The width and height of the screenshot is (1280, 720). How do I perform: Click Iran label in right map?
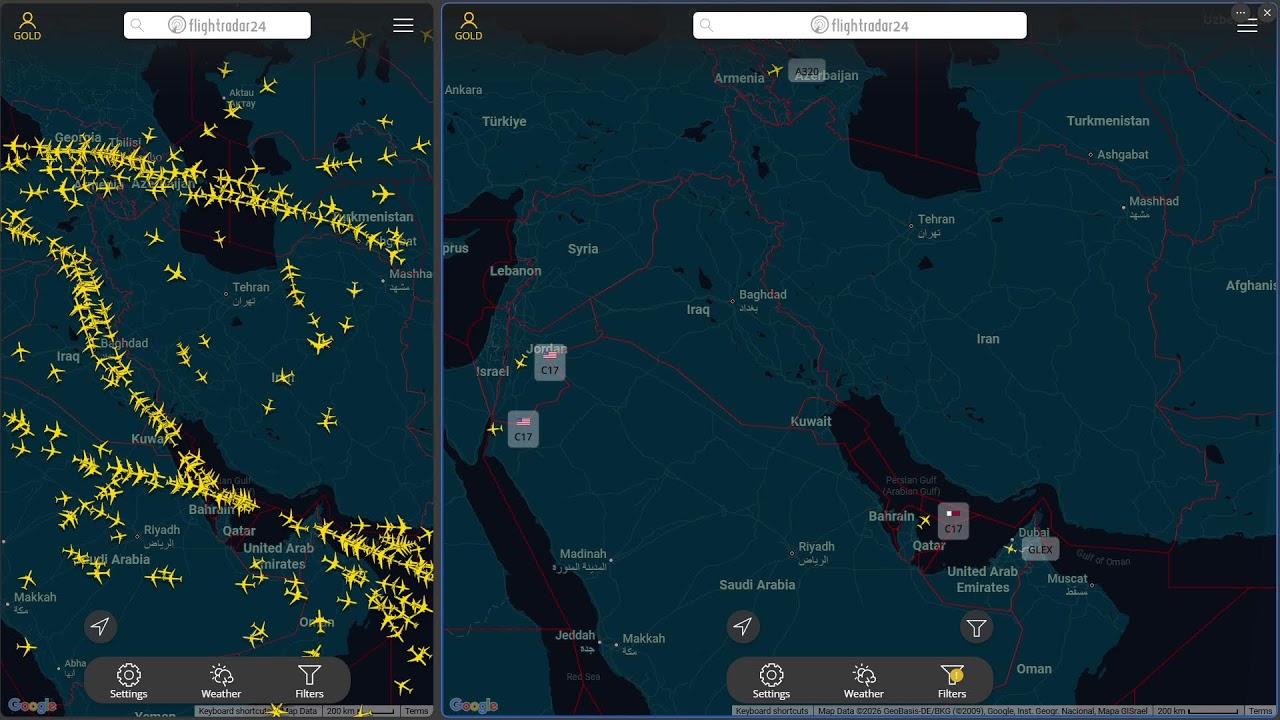(988, 338)
